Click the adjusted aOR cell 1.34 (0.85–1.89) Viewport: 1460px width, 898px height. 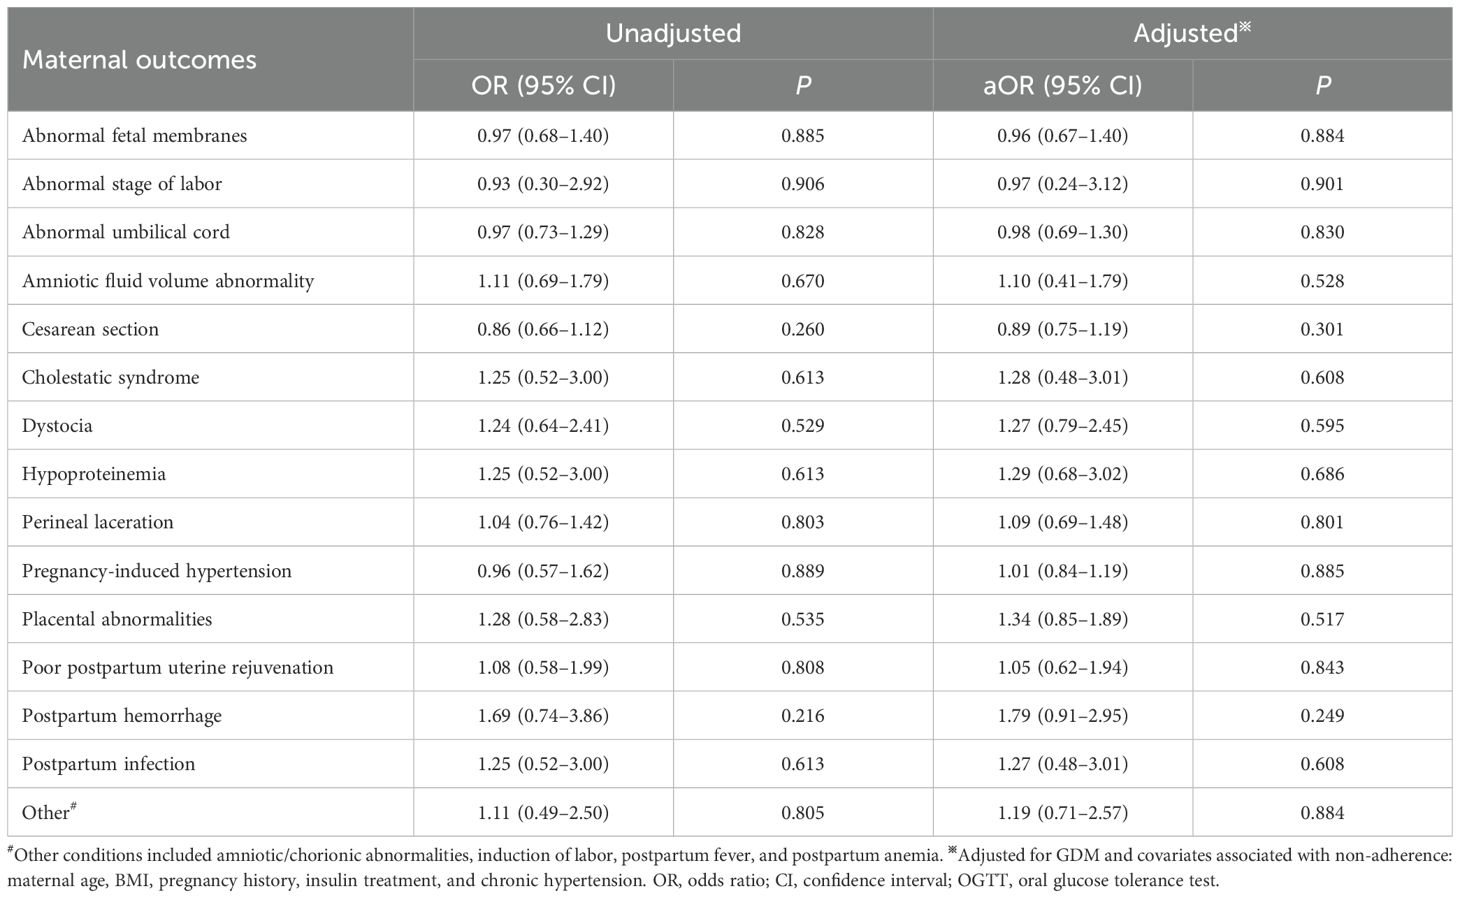(x=1062, y=619)
